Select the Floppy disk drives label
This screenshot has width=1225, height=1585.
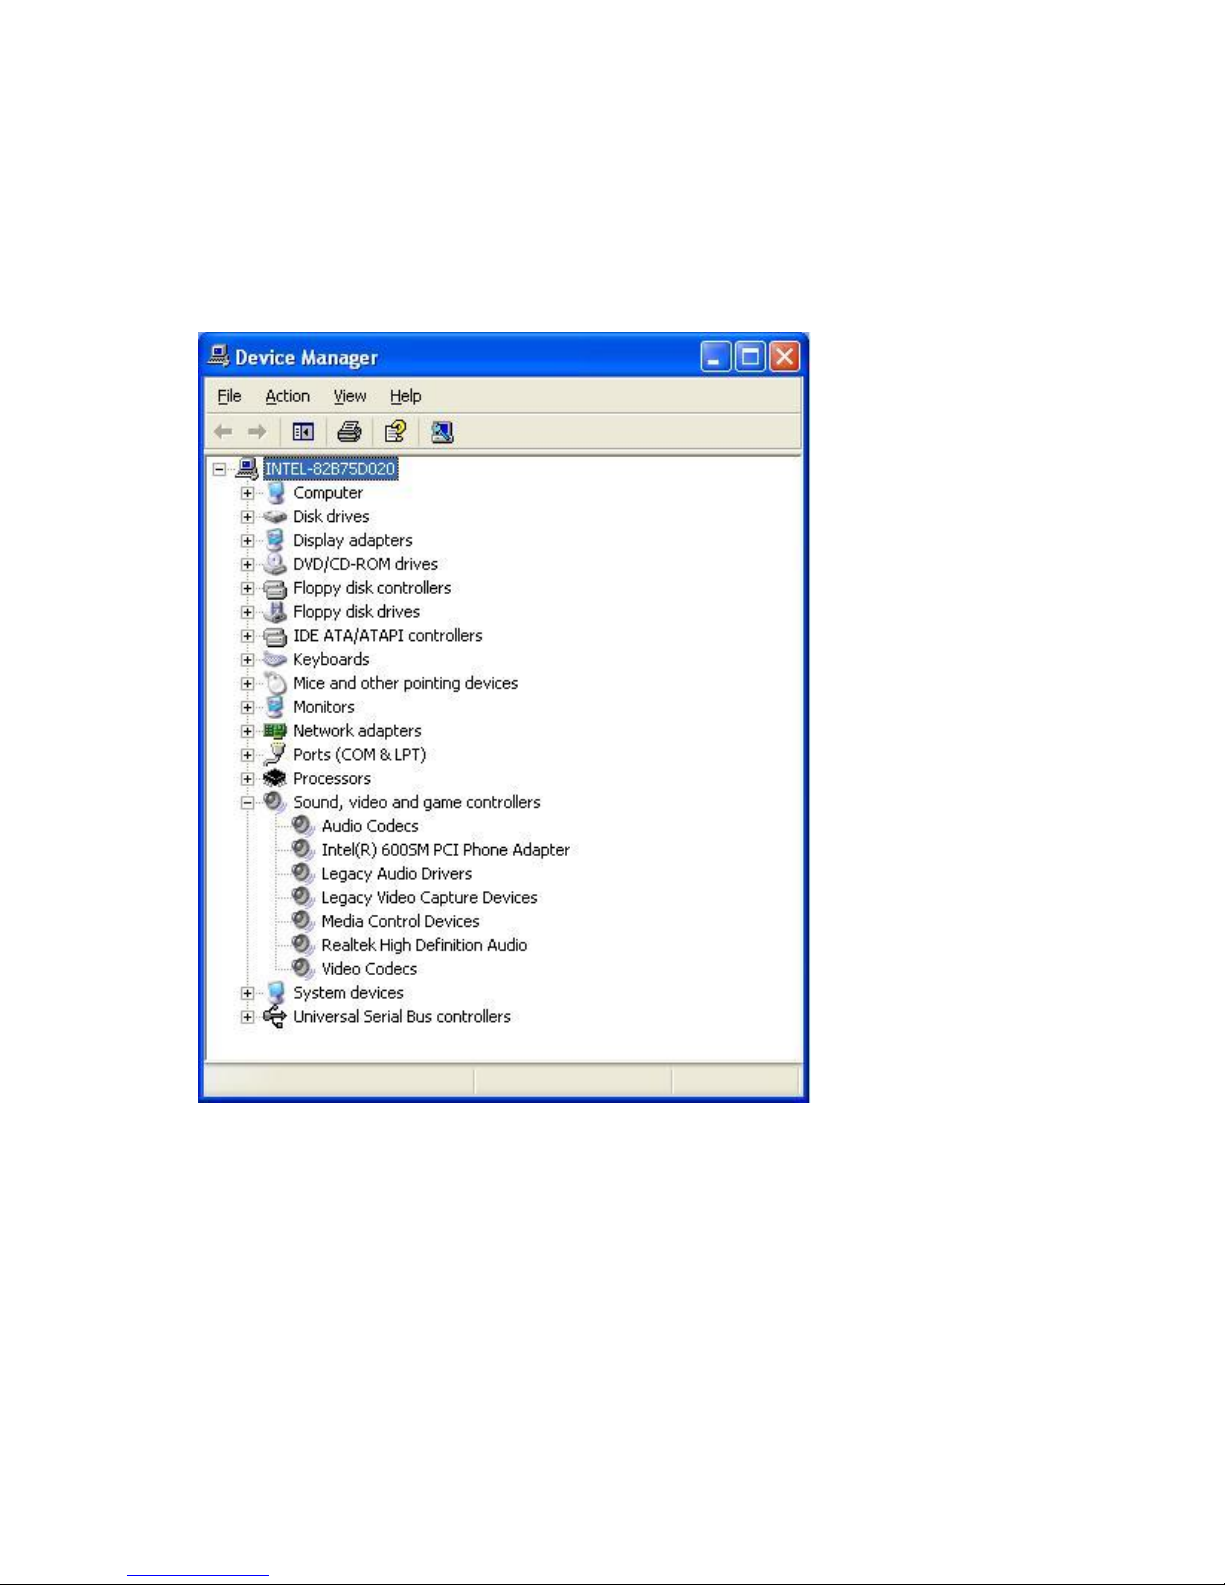click(x=356, y=612)
